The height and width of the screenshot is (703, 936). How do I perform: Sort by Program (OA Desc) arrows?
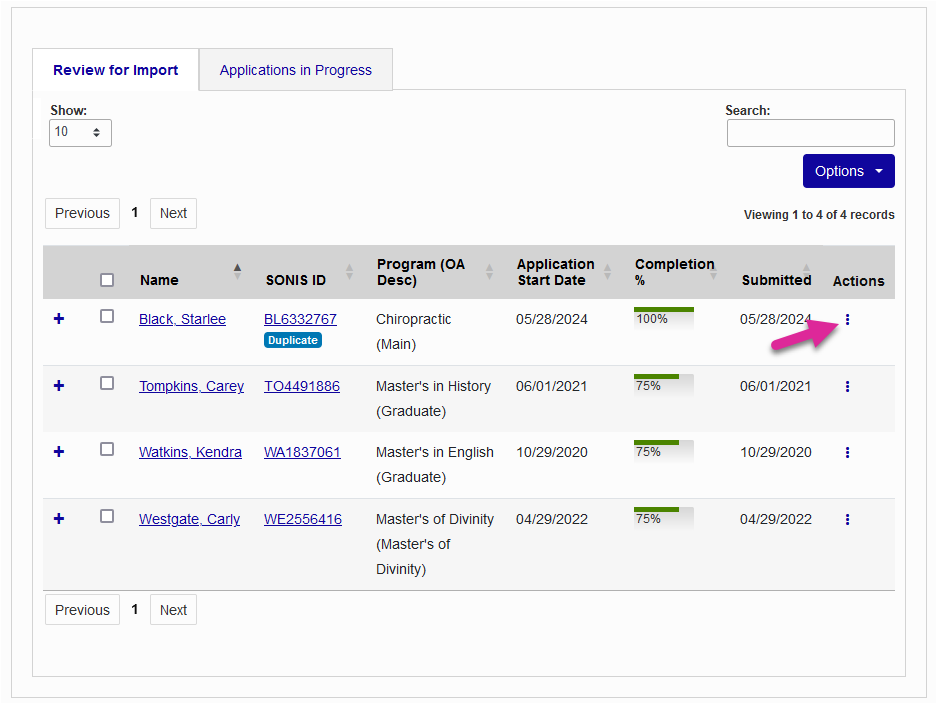tap(489, 272)
